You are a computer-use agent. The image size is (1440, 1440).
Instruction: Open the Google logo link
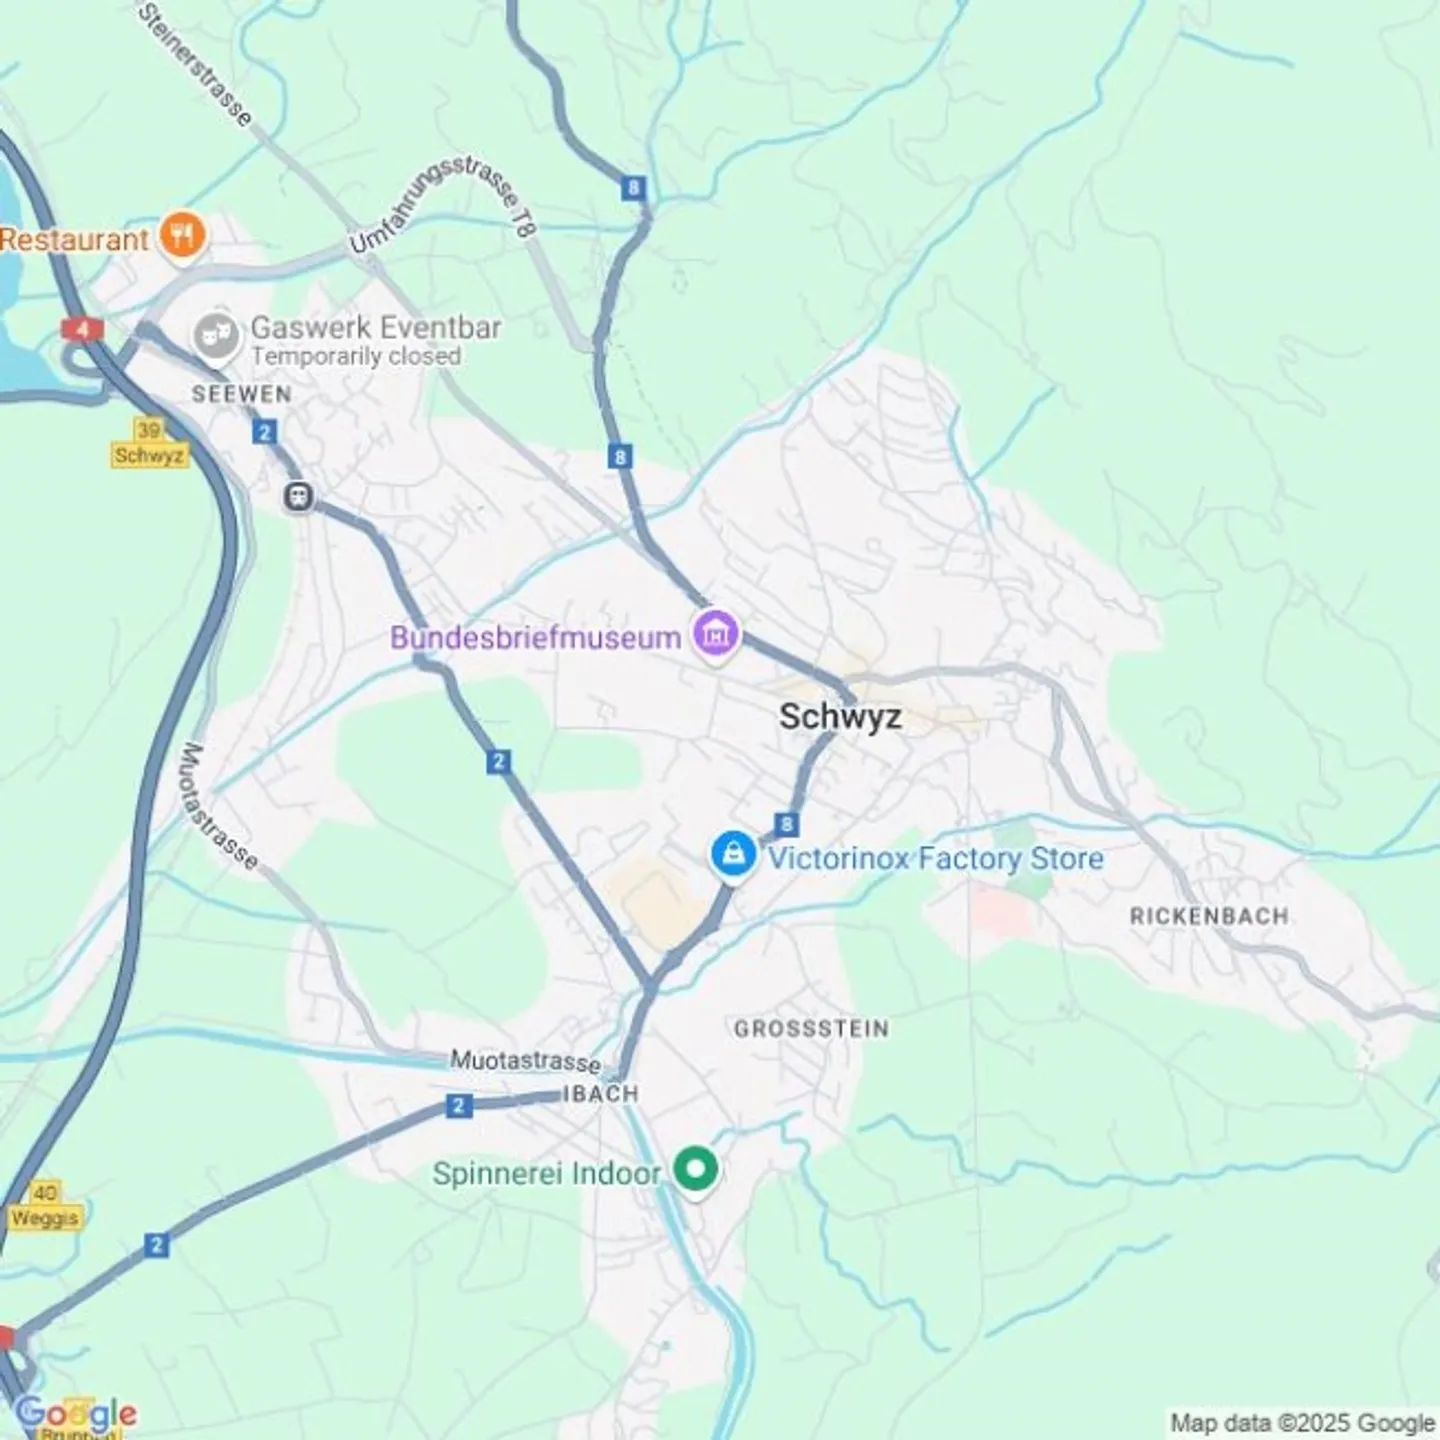(x=76, y=1413)
